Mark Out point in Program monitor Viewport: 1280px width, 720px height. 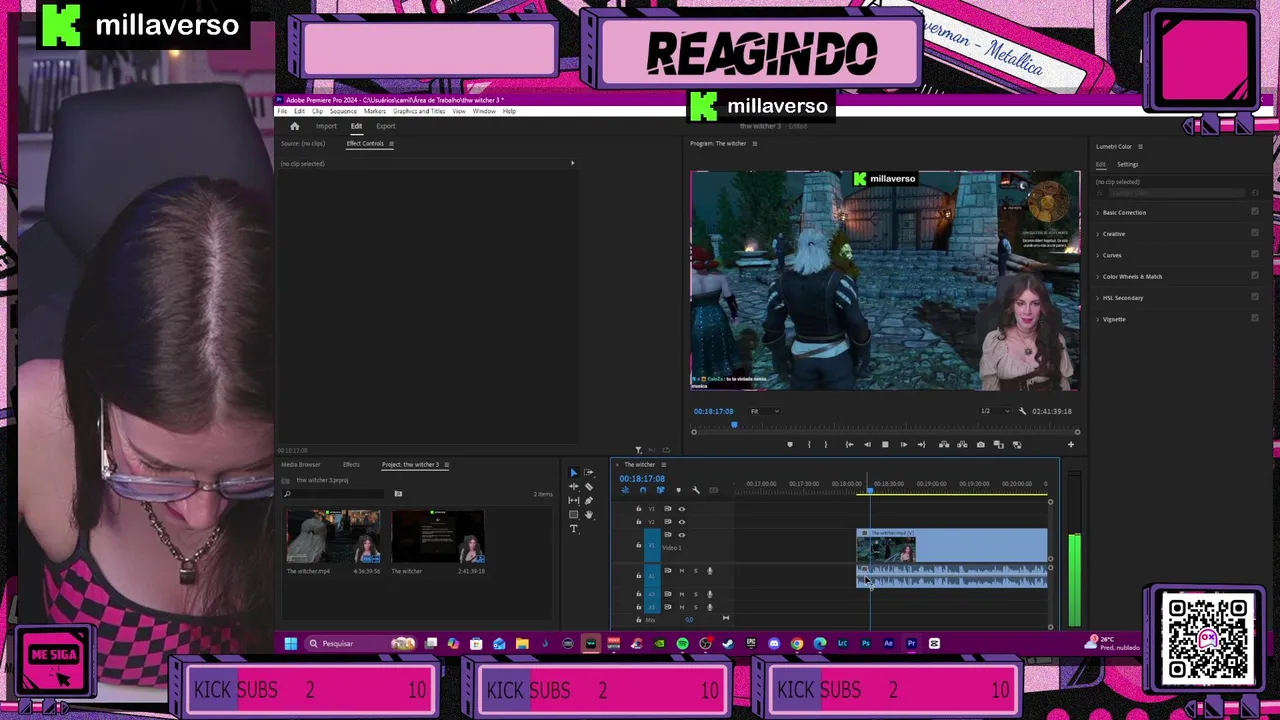[826, 444]
